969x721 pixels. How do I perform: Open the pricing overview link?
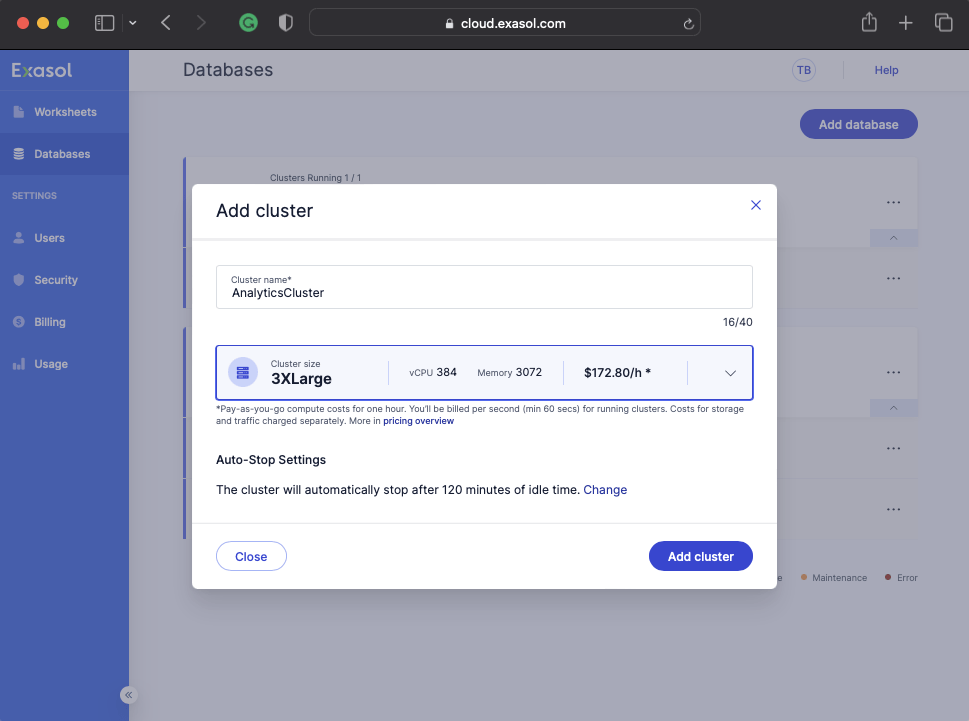[x=418, y=421]
